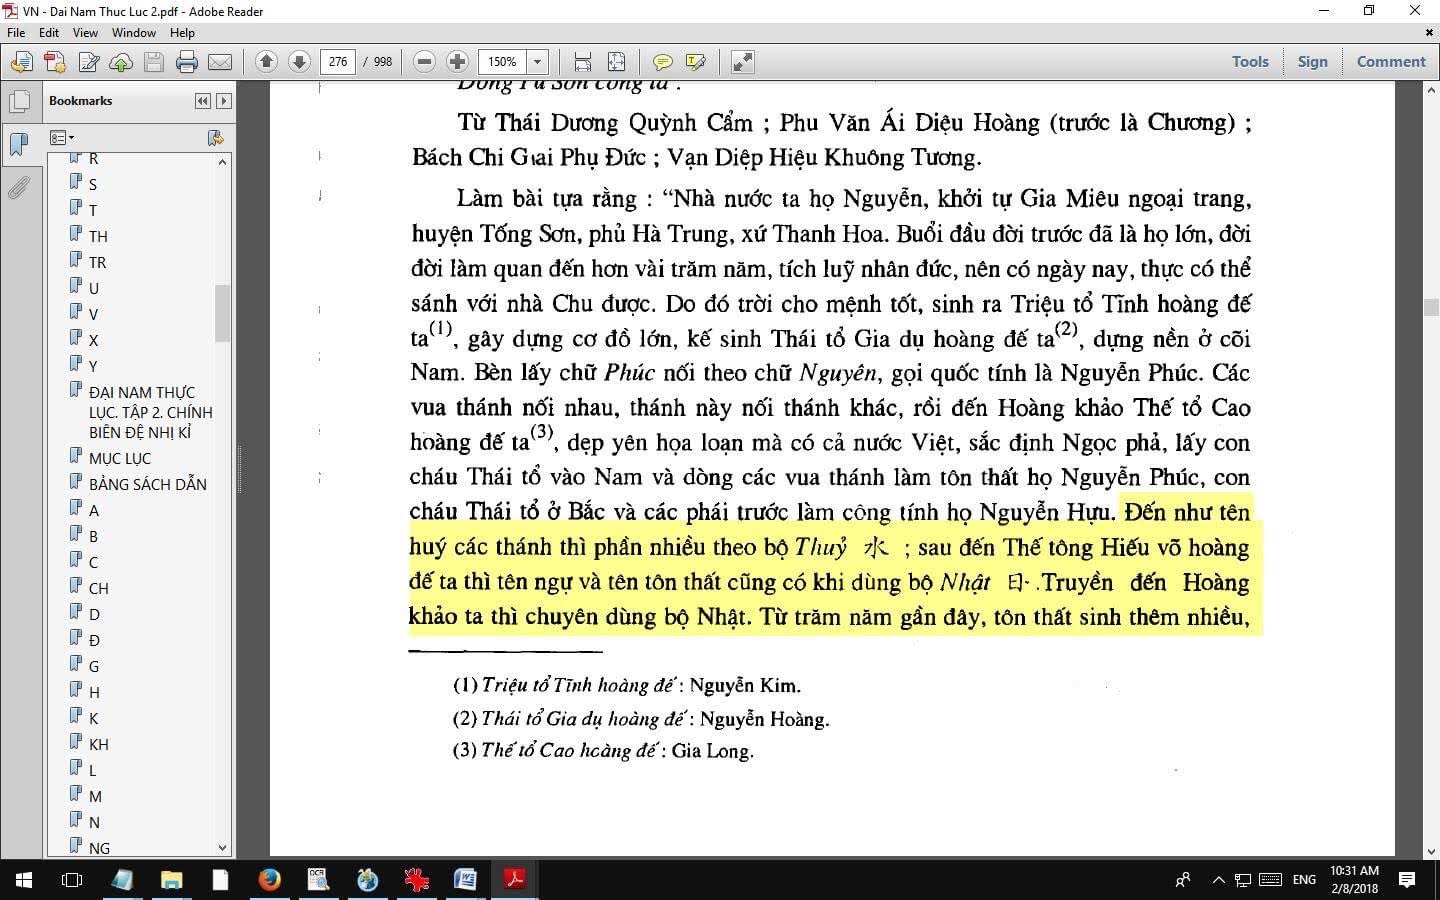1440x900 pixels.
Task: Toggle the Bookmarks panel button
Action: (19, 144)
